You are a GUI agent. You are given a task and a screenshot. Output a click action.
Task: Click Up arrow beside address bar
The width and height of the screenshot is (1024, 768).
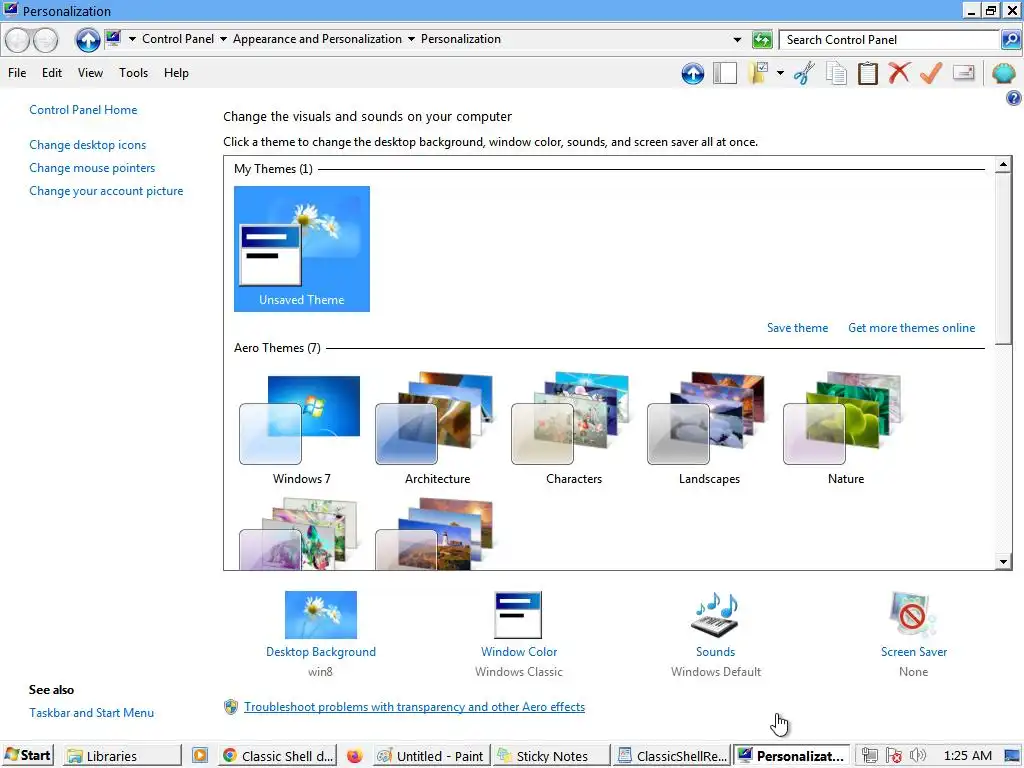coord(88,40)
